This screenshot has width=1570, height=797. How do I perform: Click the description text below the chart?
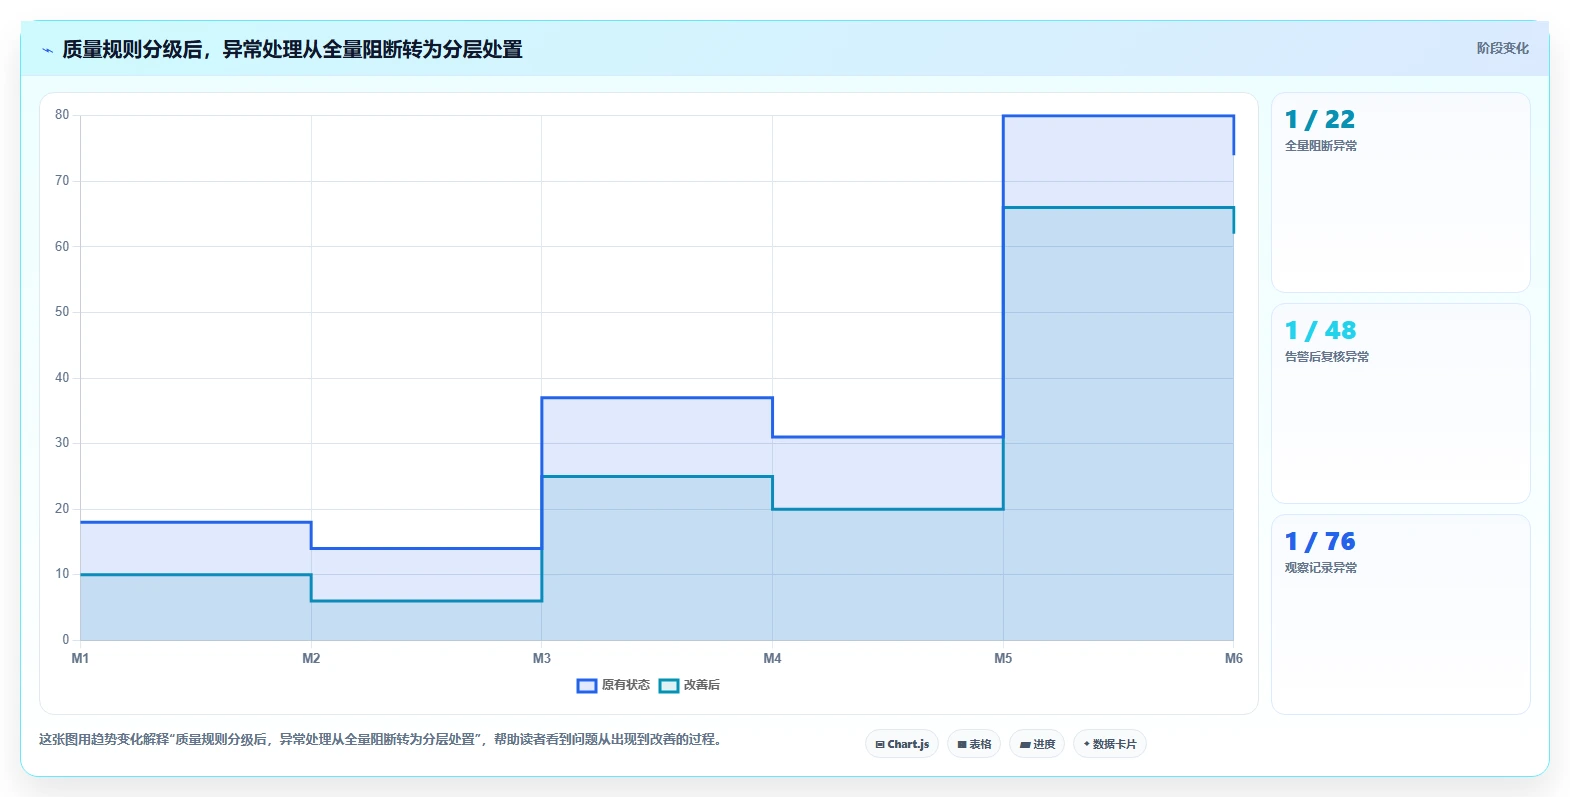tap(380, 740)
